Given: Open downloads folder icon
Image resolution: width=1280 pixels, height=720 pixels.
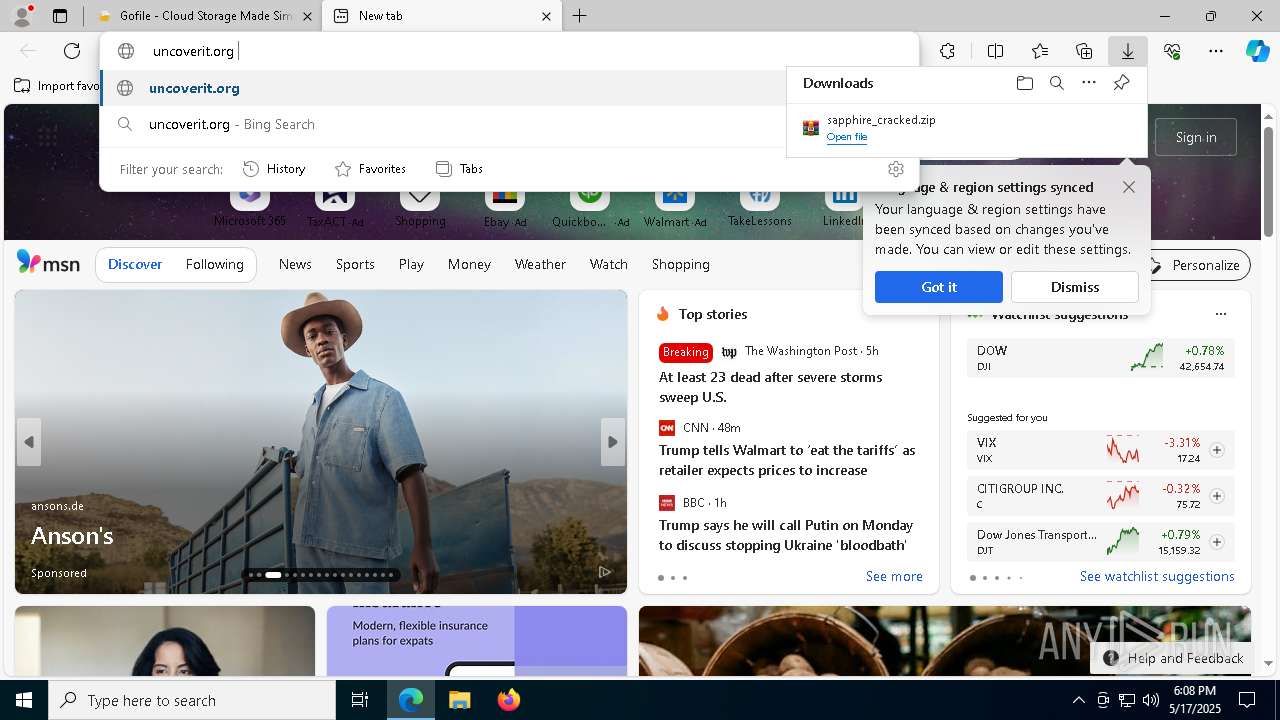Looking at the screenshot, I should 1024,83.
